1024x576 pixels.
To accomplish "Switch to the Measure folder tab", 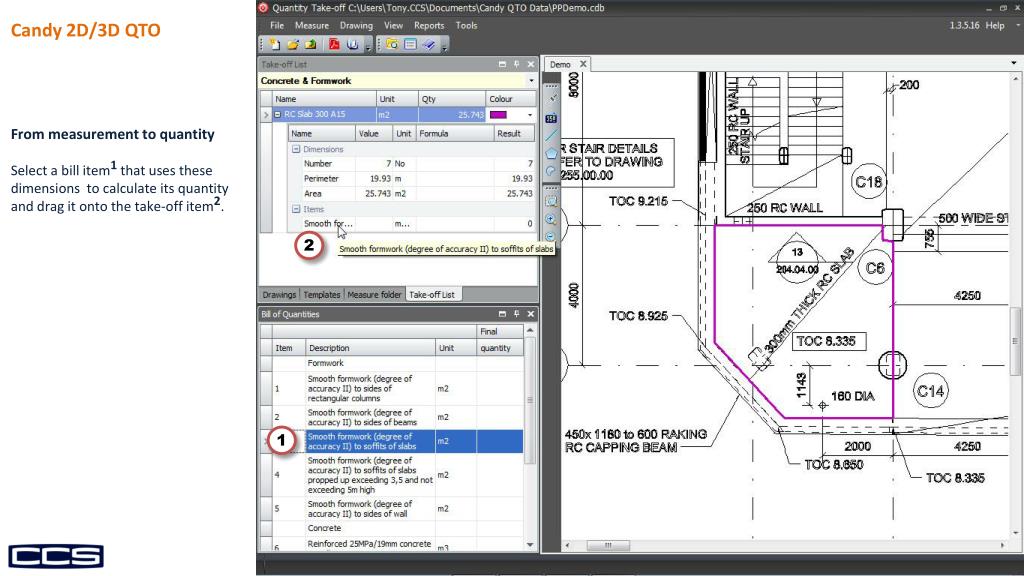I will tap(374, 295).
